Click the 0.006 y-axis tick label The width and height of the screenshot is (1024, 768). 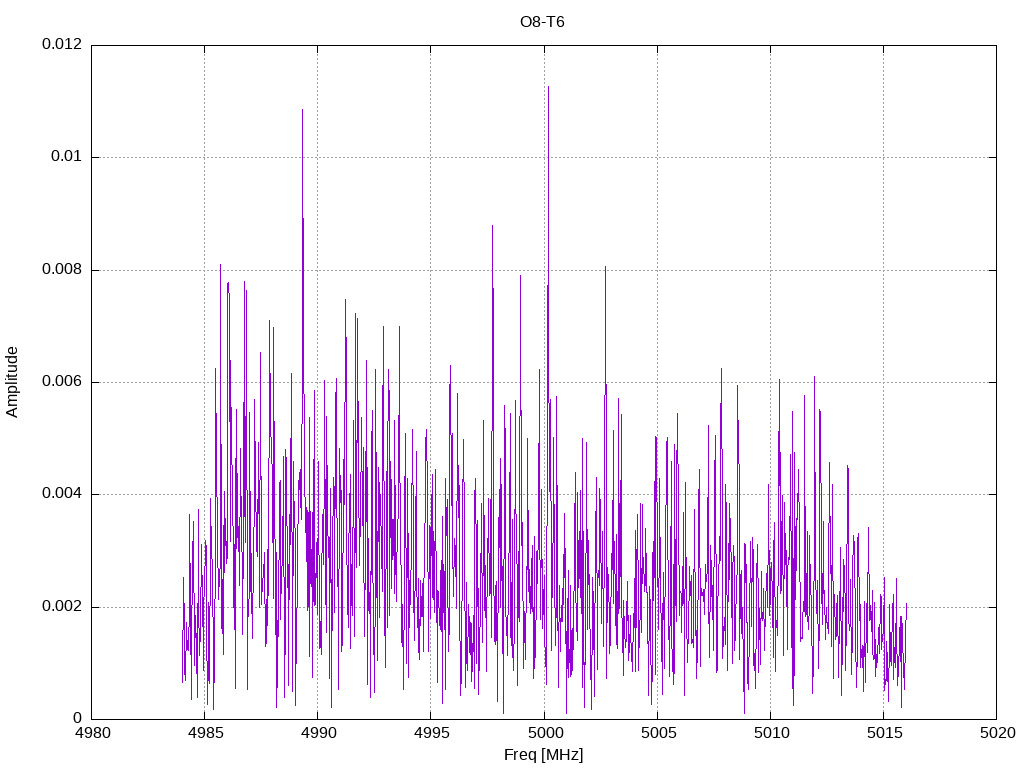[x=62, y=382]
